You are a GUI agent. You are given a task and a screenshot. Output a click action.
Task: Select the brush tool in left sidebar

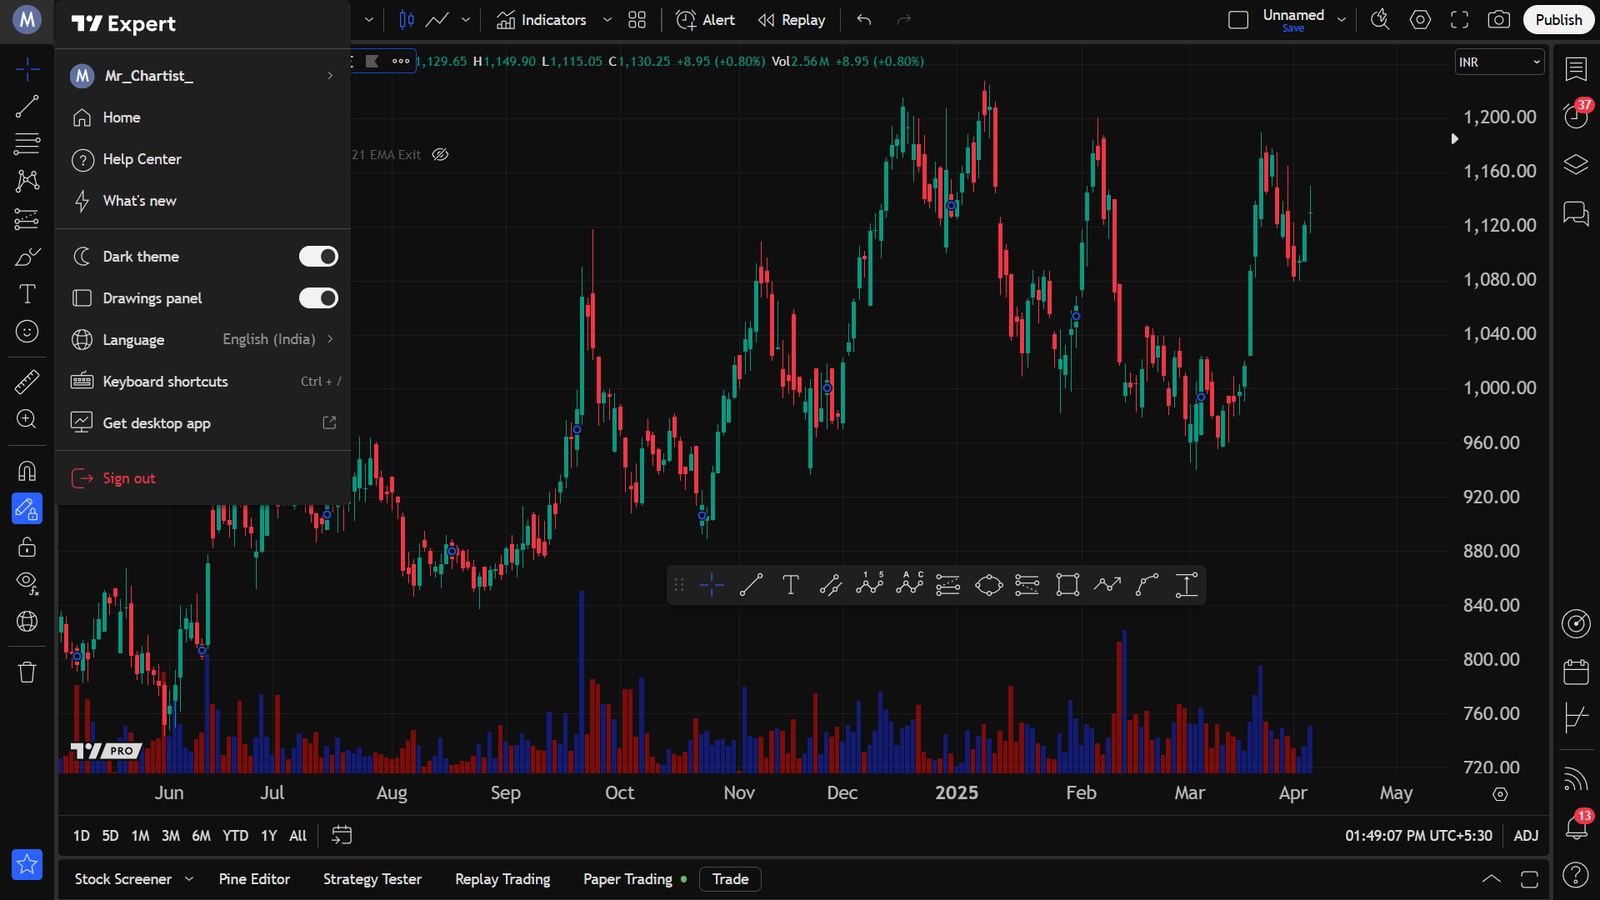point(27,257)
